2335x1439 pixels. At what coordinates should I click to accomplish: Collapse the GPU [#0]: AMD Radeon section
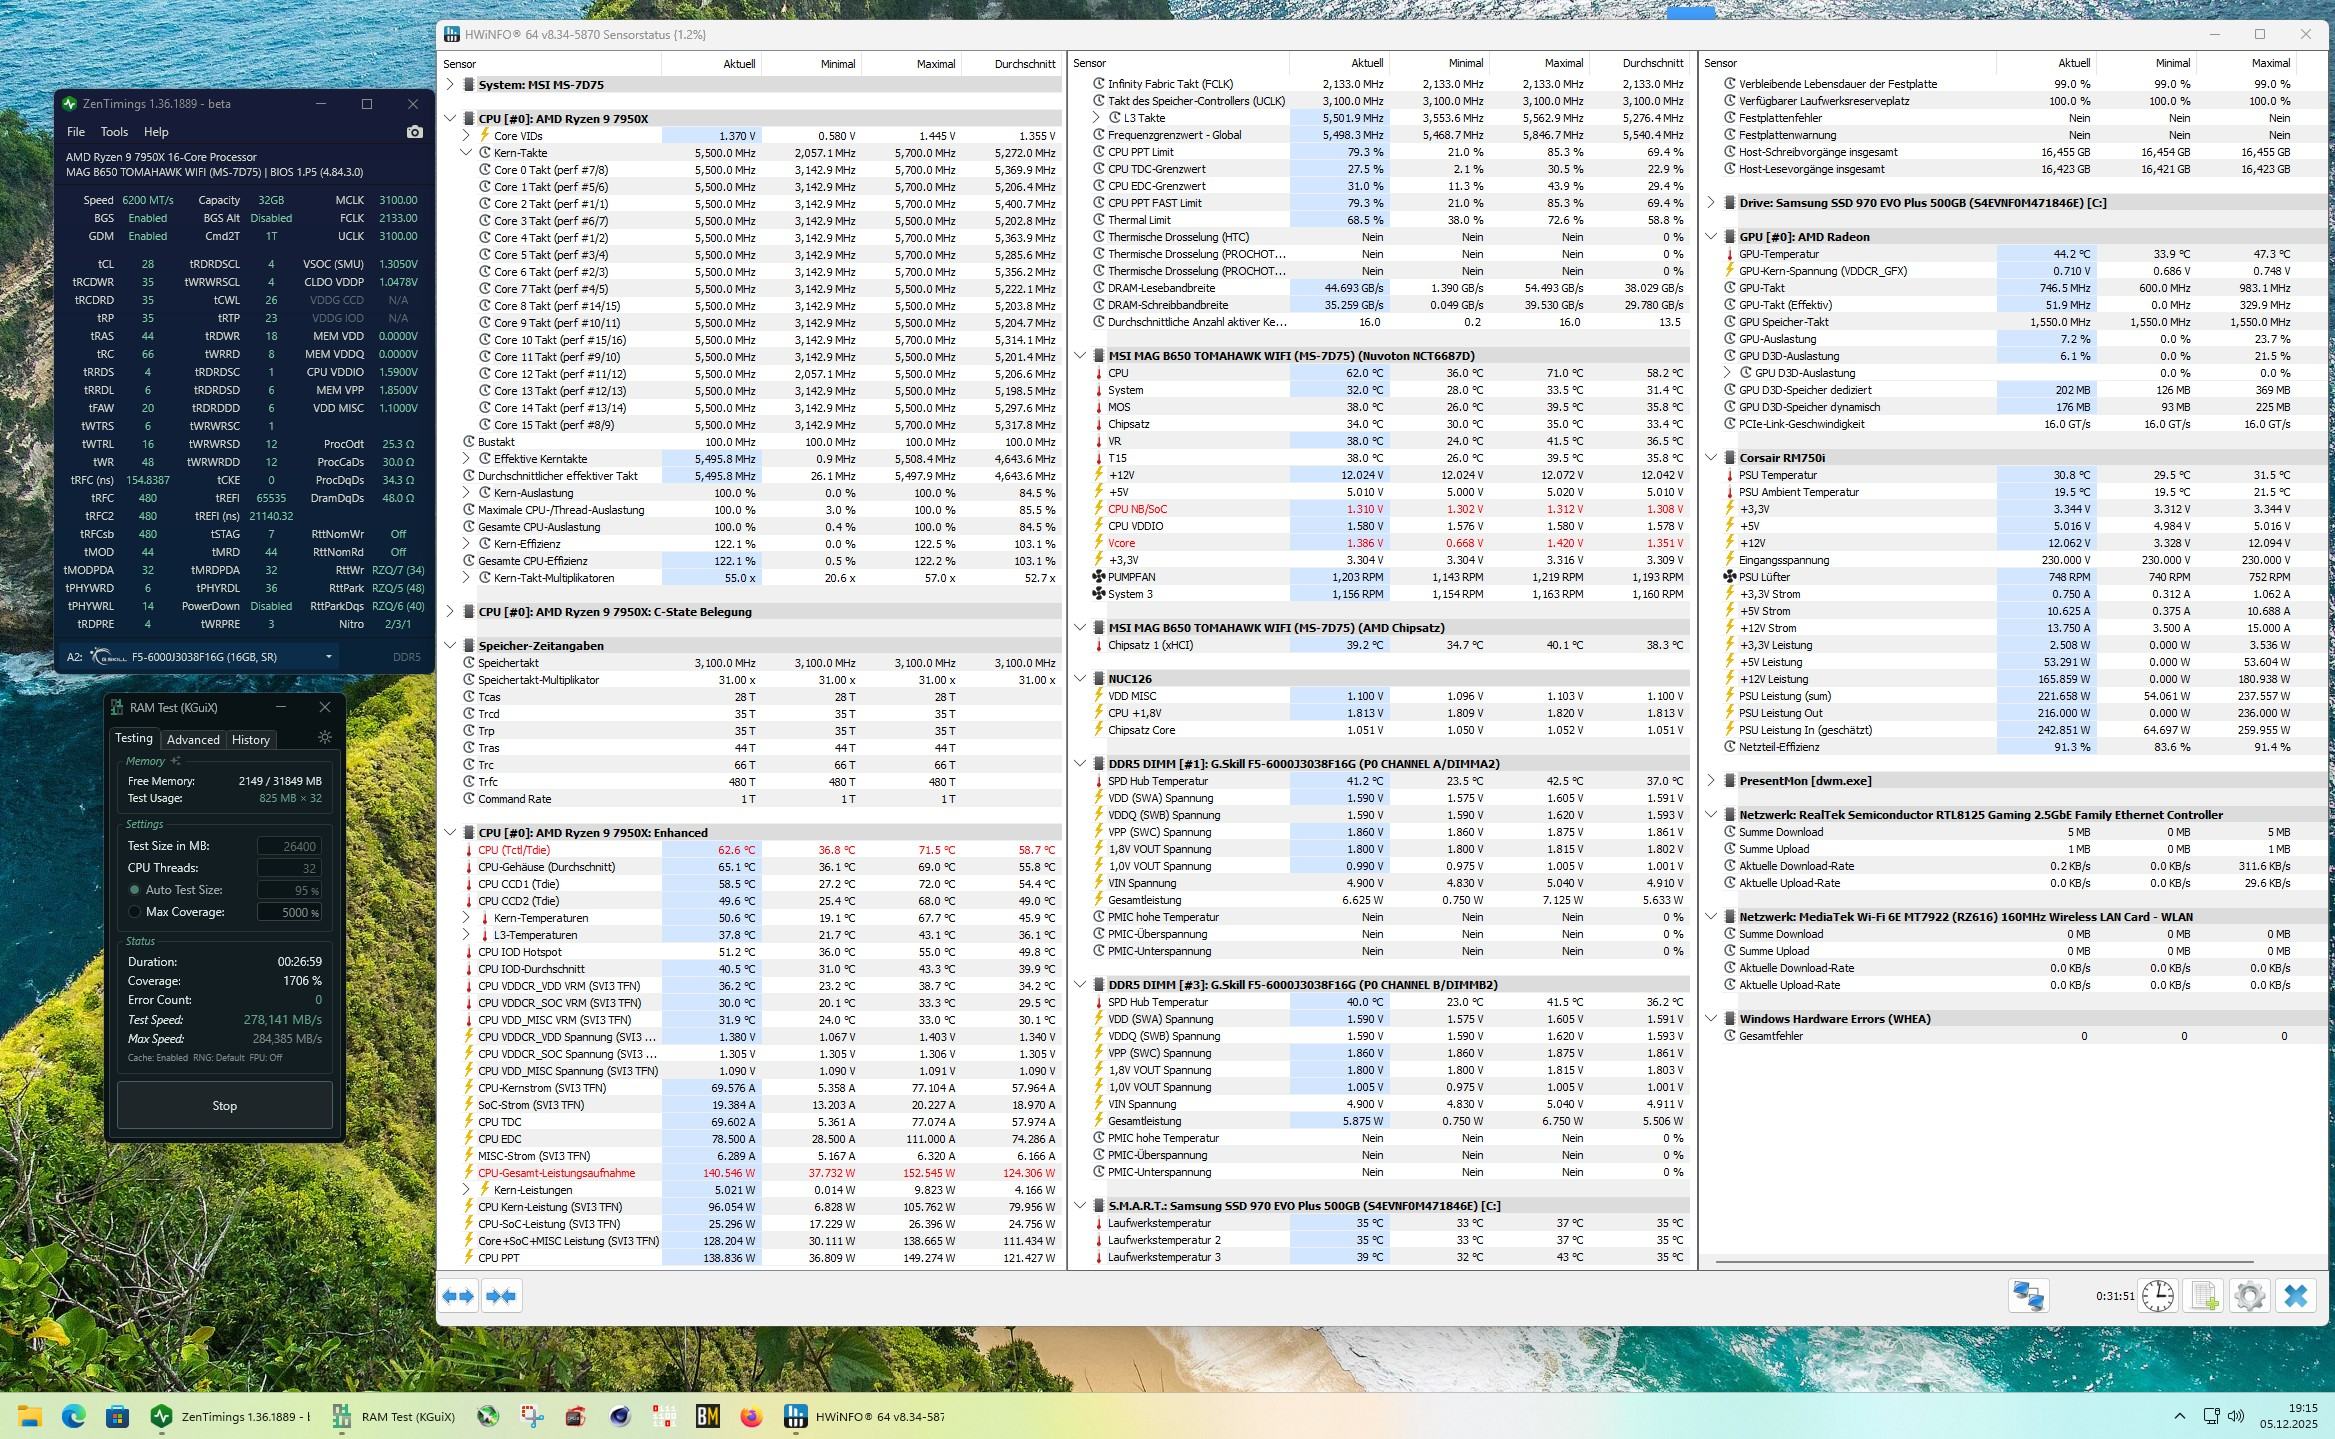[x=1711, y=237]
